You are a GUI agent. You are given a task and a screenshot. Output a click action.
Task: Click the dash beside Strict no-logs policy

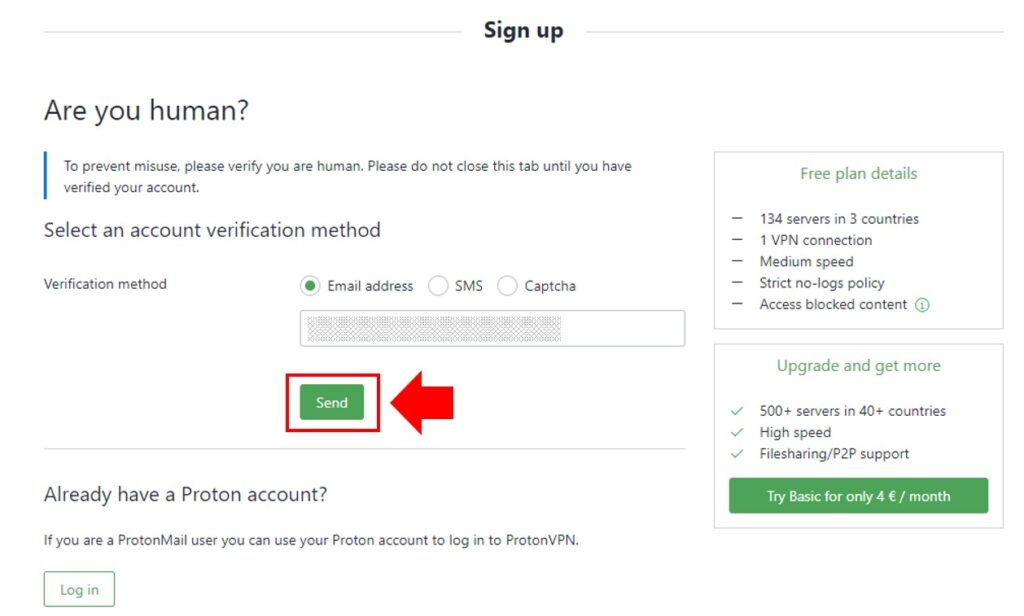point(737,283)
